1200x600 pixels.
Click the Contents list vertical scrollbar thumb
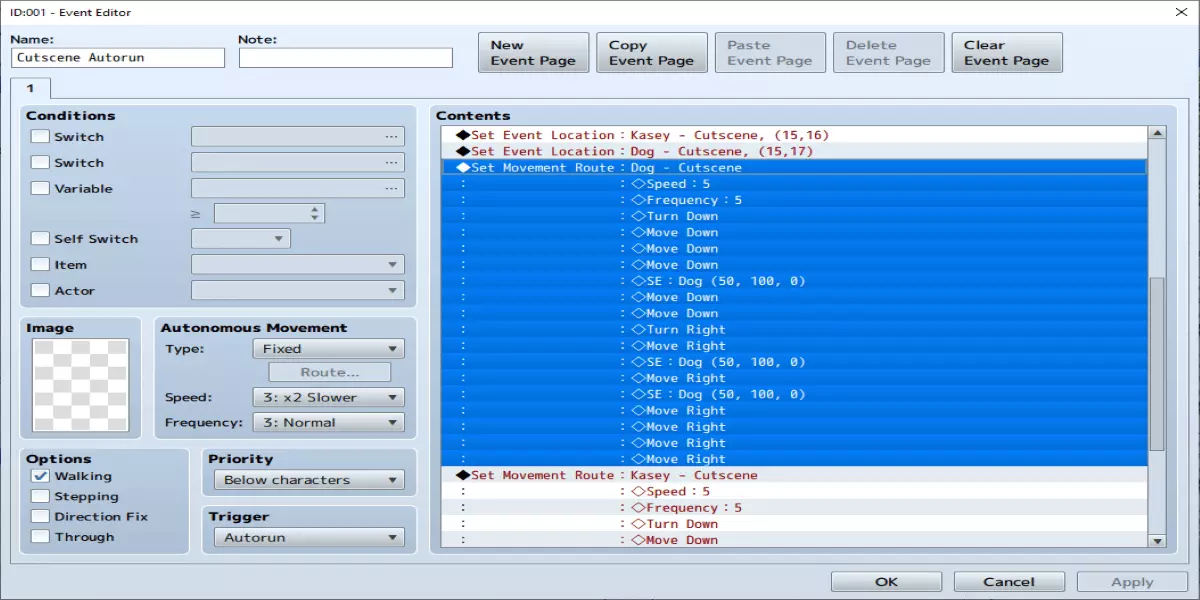tap(1157, 365)
